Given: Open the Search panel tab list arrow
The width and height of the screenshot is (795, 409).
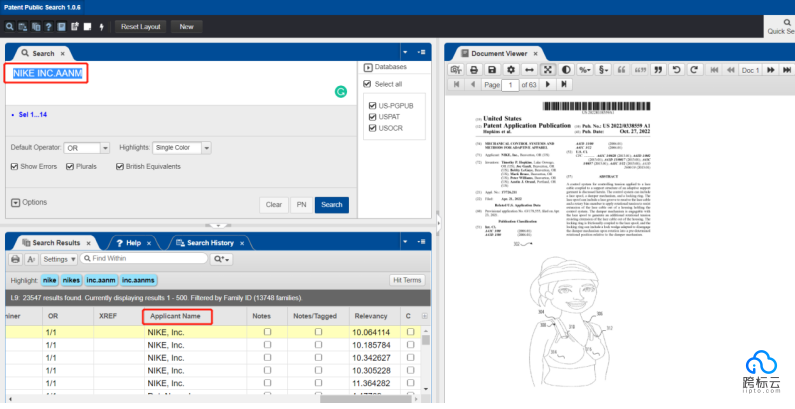Looking at the screenshot, I should tap(405, 52).
